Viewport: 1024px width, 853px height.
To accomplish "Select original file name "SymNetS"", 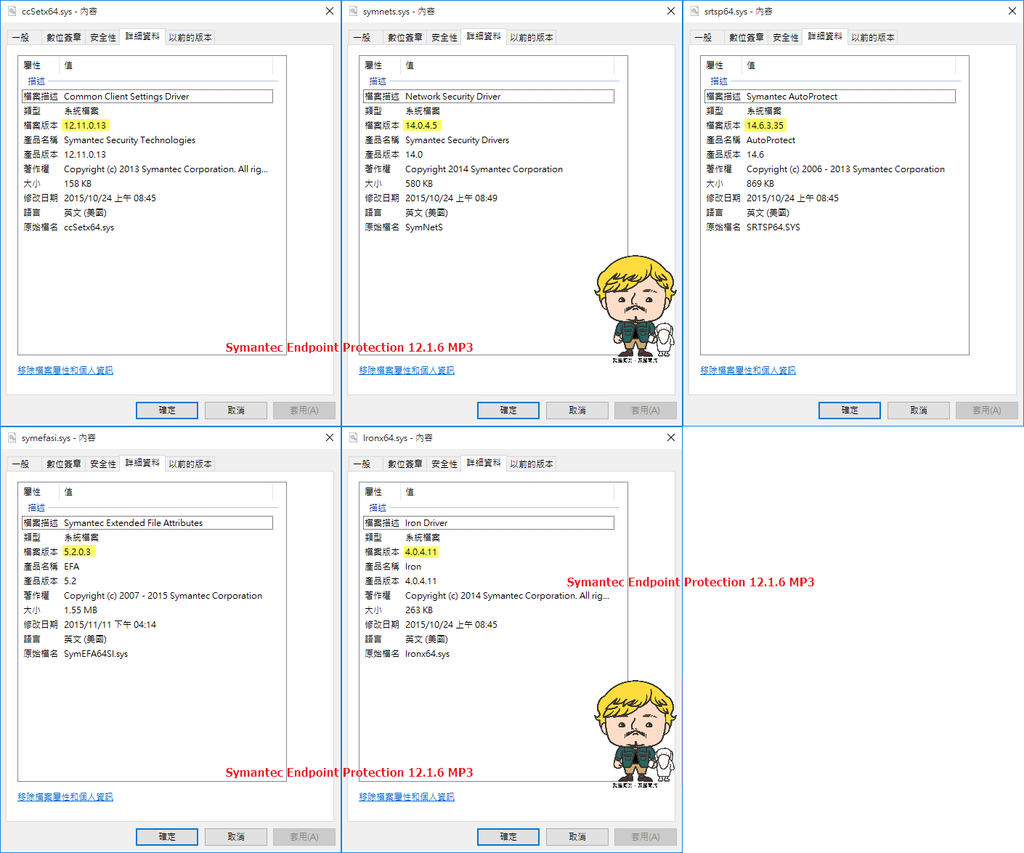I will (424, 227).
